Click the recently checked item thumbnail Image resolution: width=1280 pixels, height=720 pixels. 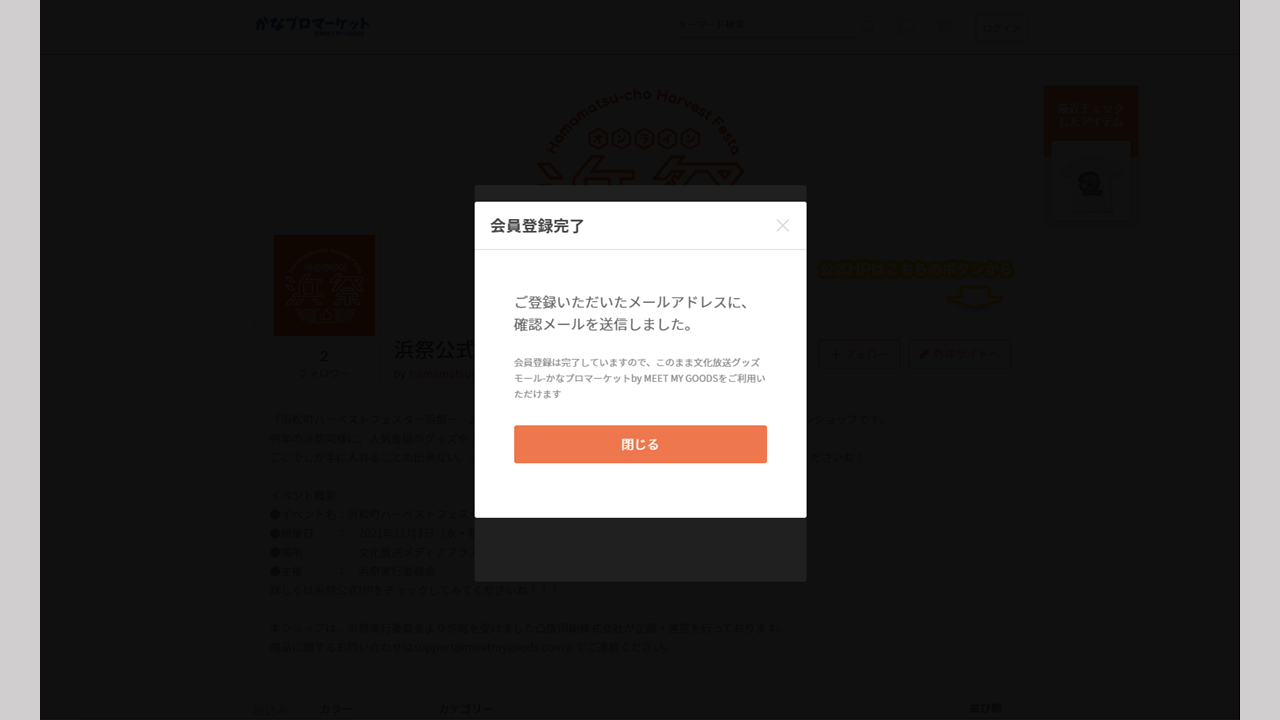tap(1090, 183)
